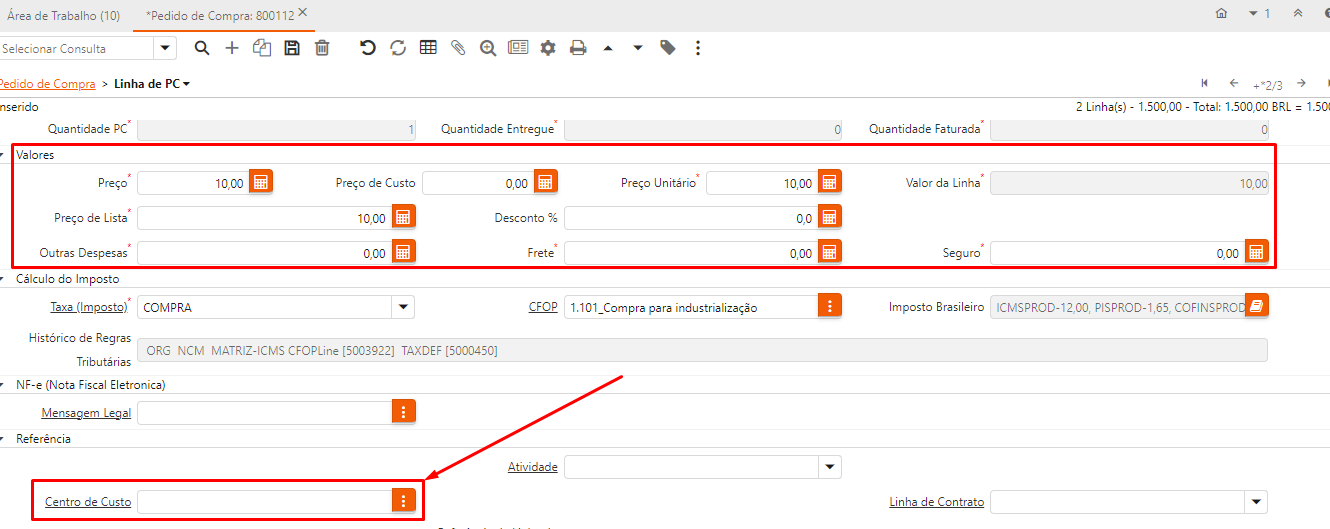
Task: Toggle grid view using the table icon
Action: point(428,48)
